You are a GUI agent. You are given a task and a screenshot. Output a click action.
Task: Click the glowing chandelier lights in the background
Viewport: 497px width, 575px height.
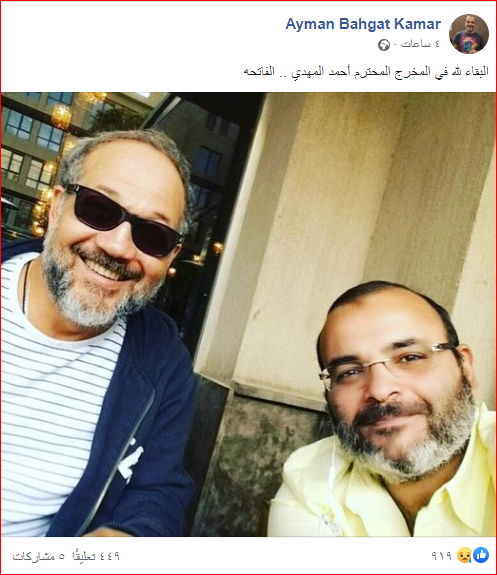click(x=61, y=117)
